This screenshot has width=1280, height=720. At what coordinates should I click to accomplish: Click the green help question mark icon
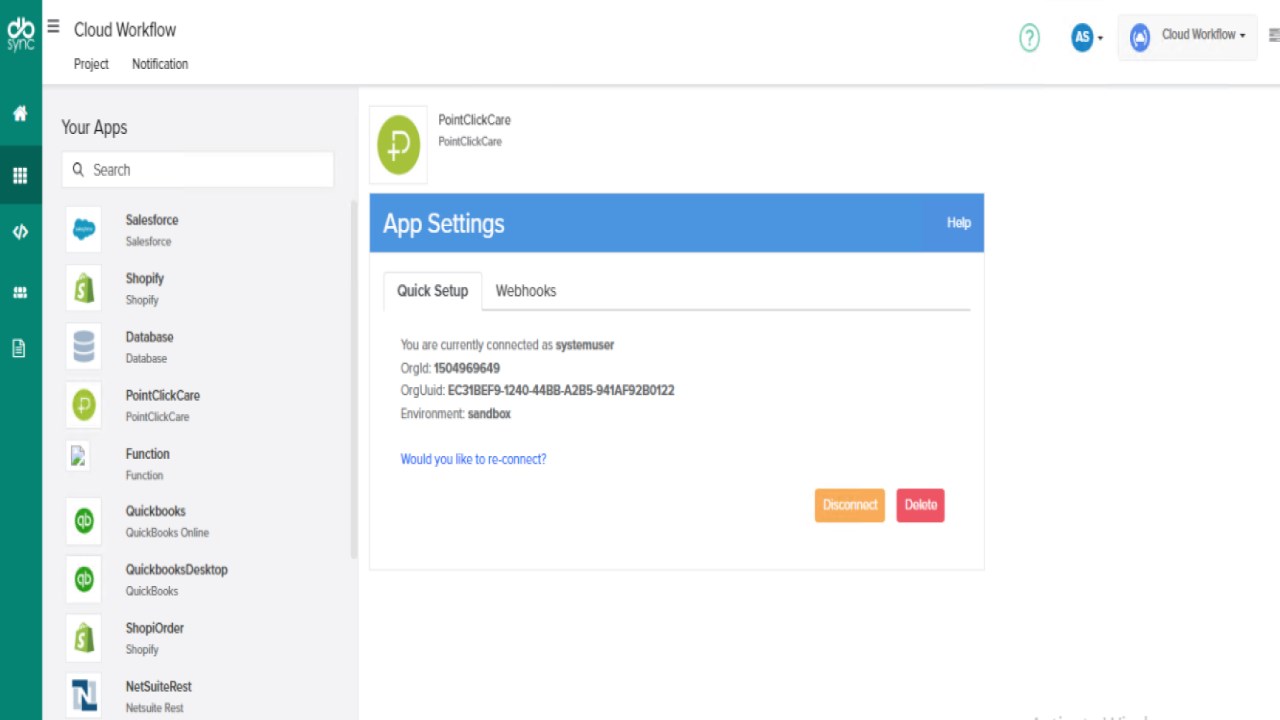point(1029,38)
